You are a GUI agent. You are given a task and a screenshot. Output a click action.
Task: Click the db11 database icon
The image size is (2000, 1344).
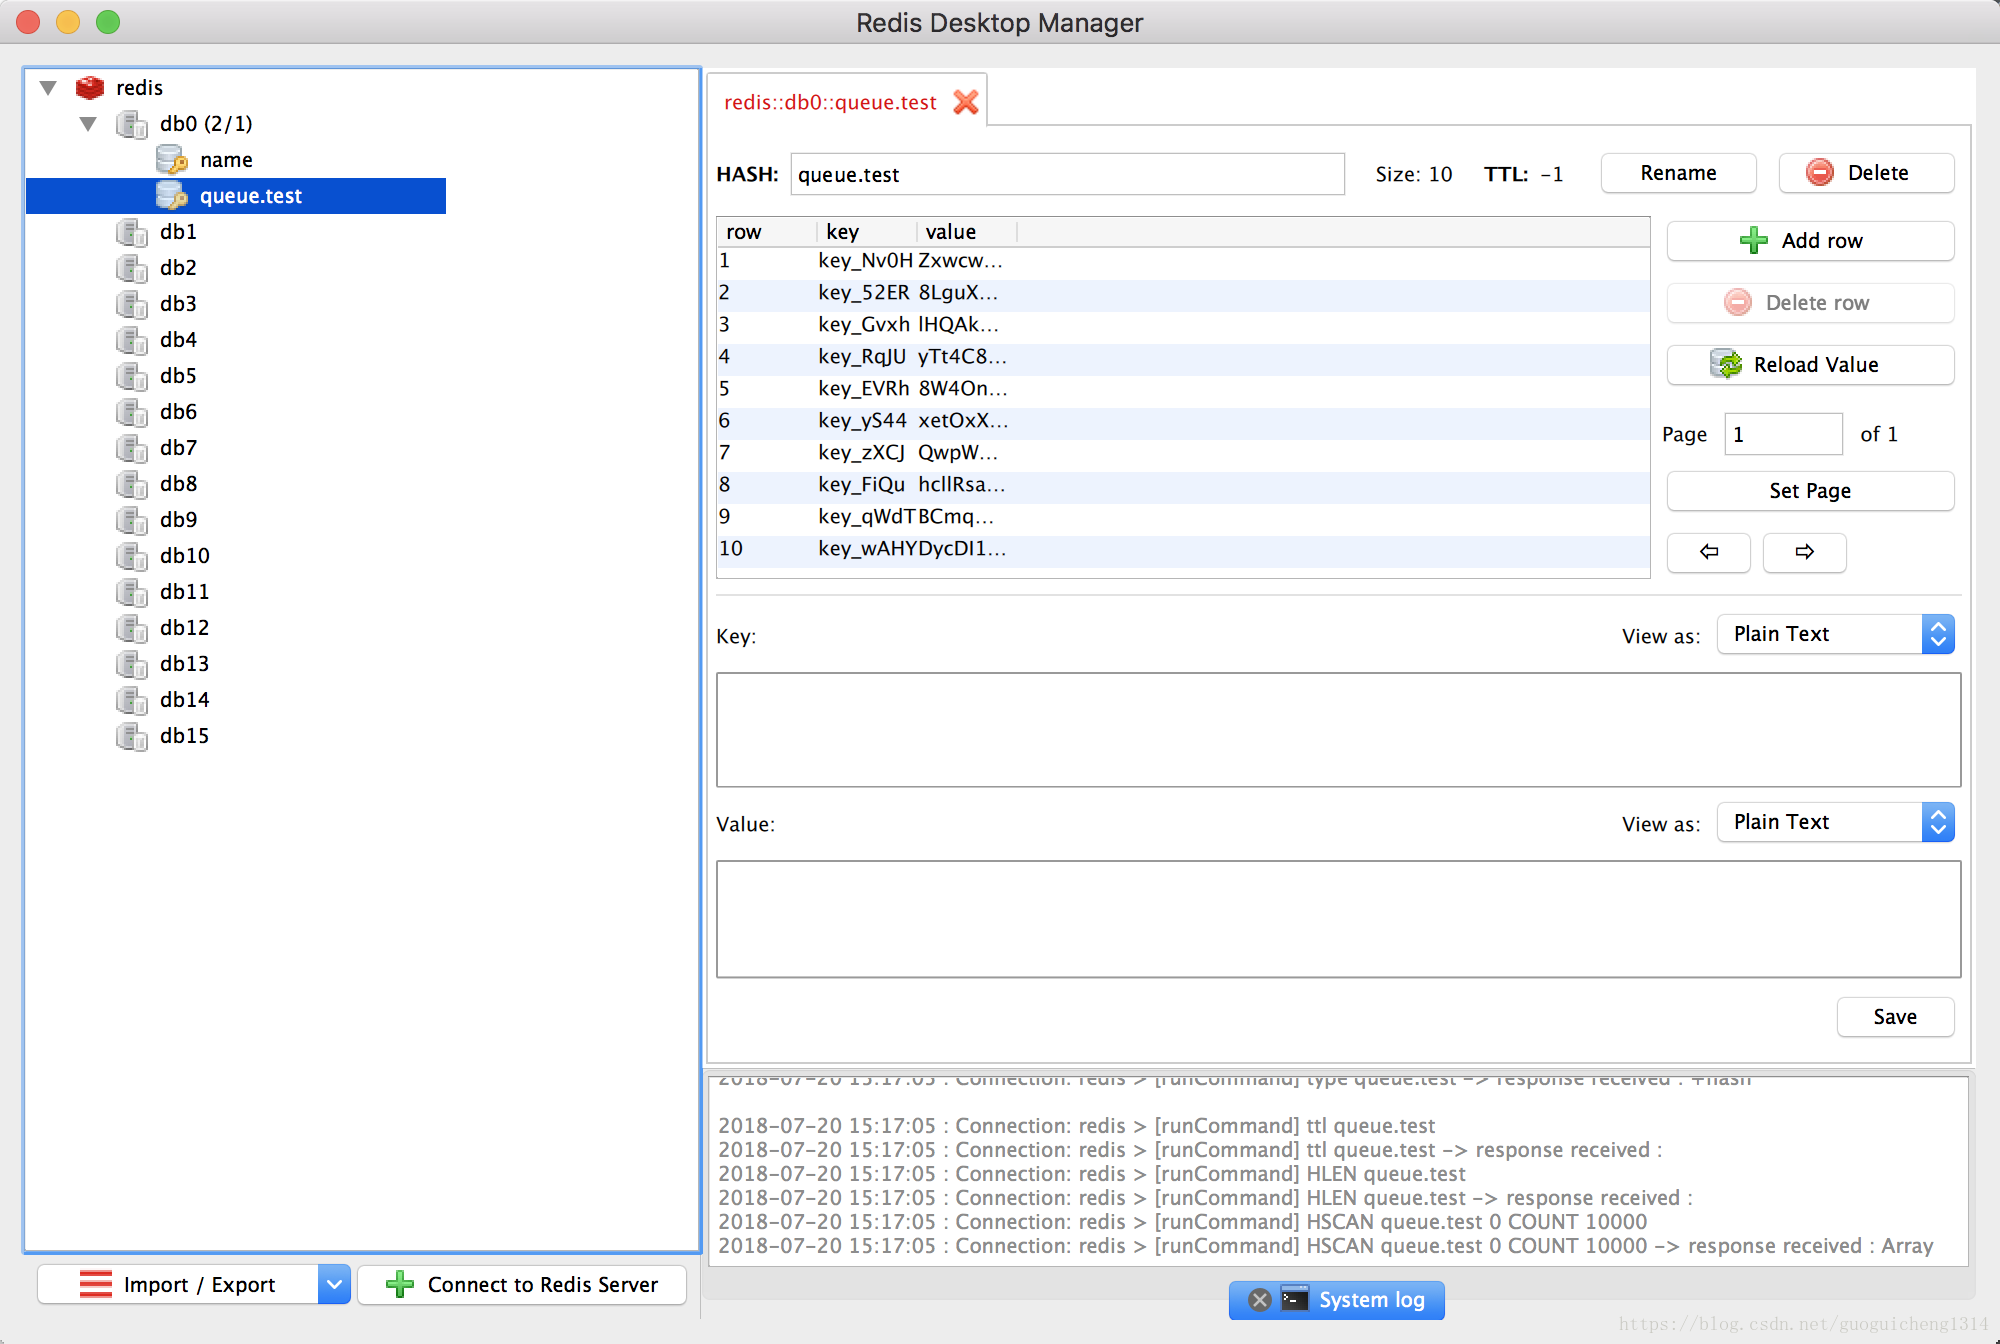[x=132, y=592]
